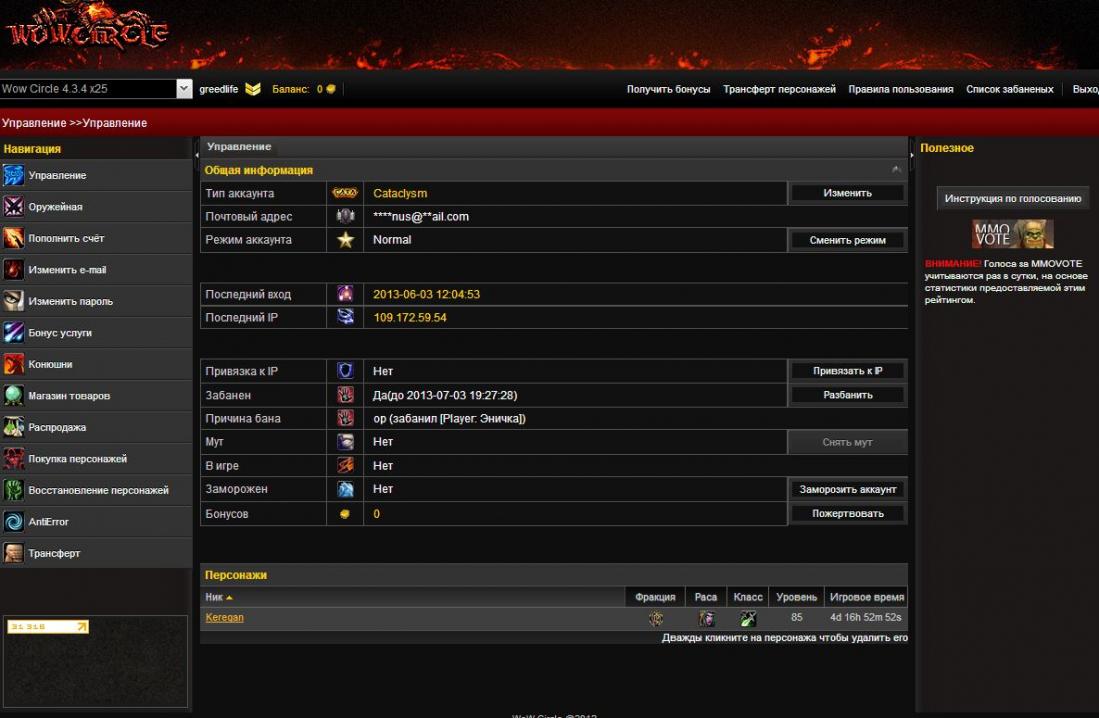
Task: Open Получить бонусы in the top menu
Action: (668, 89)
